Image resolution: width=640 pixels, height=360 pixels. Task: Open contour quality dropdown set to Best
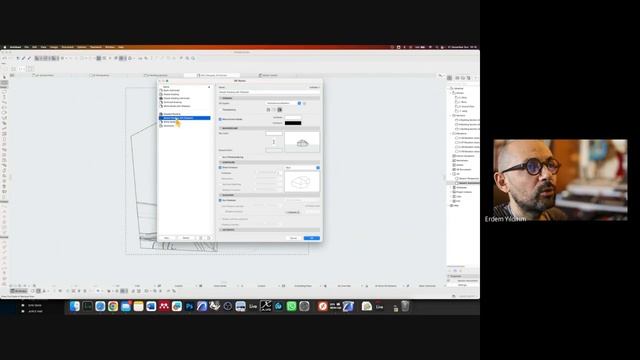[302, 168]
